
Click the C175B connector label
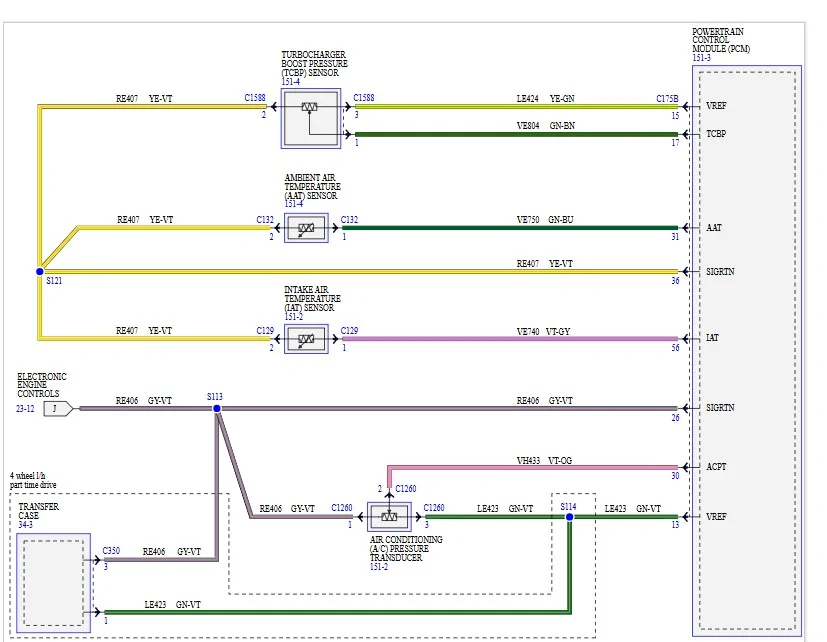click(667, 99)
